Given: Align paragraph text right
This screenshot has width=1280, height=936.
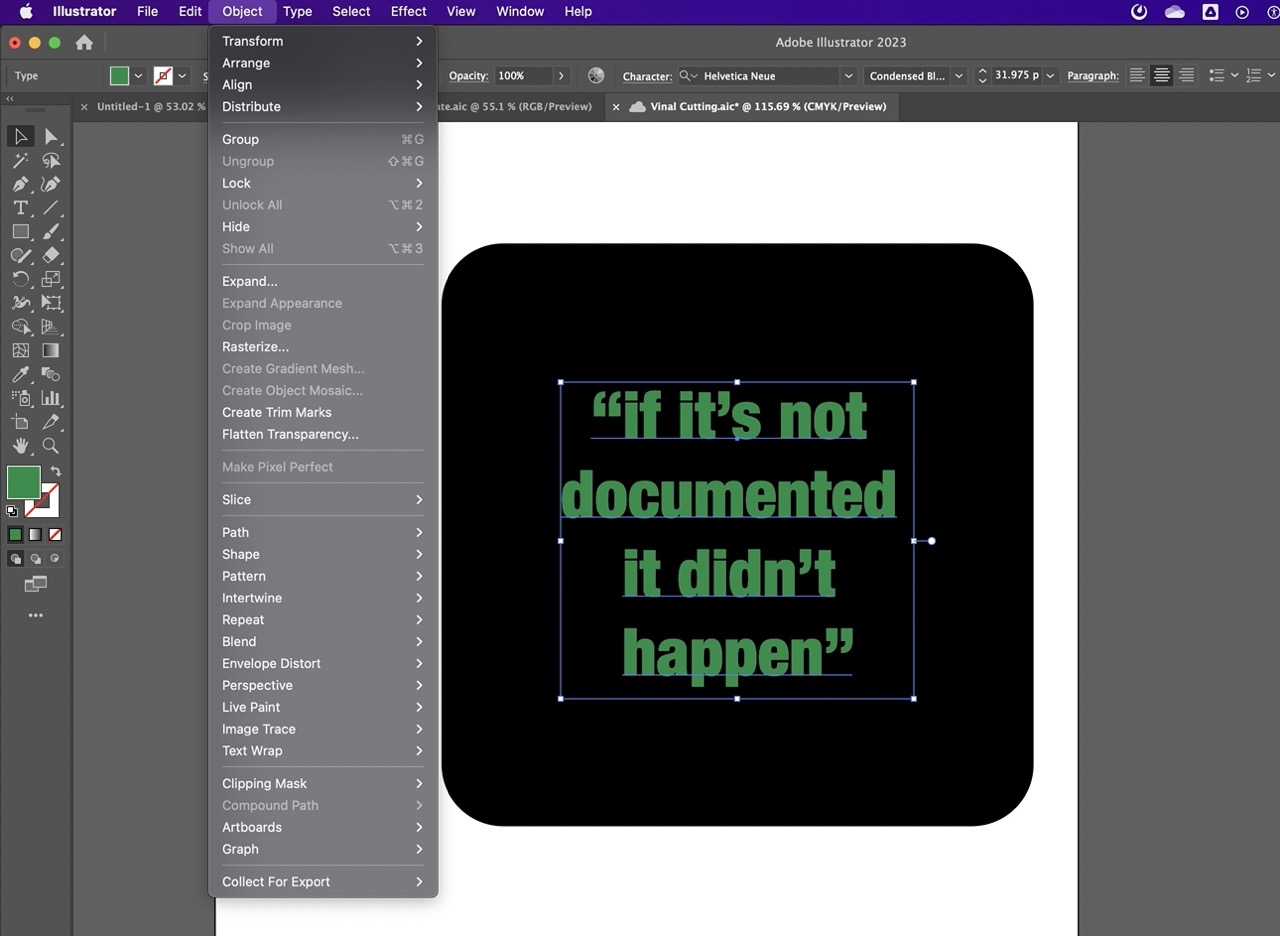Looking at the screenshot, I should pyautogui.click(x=1186, y=76).
